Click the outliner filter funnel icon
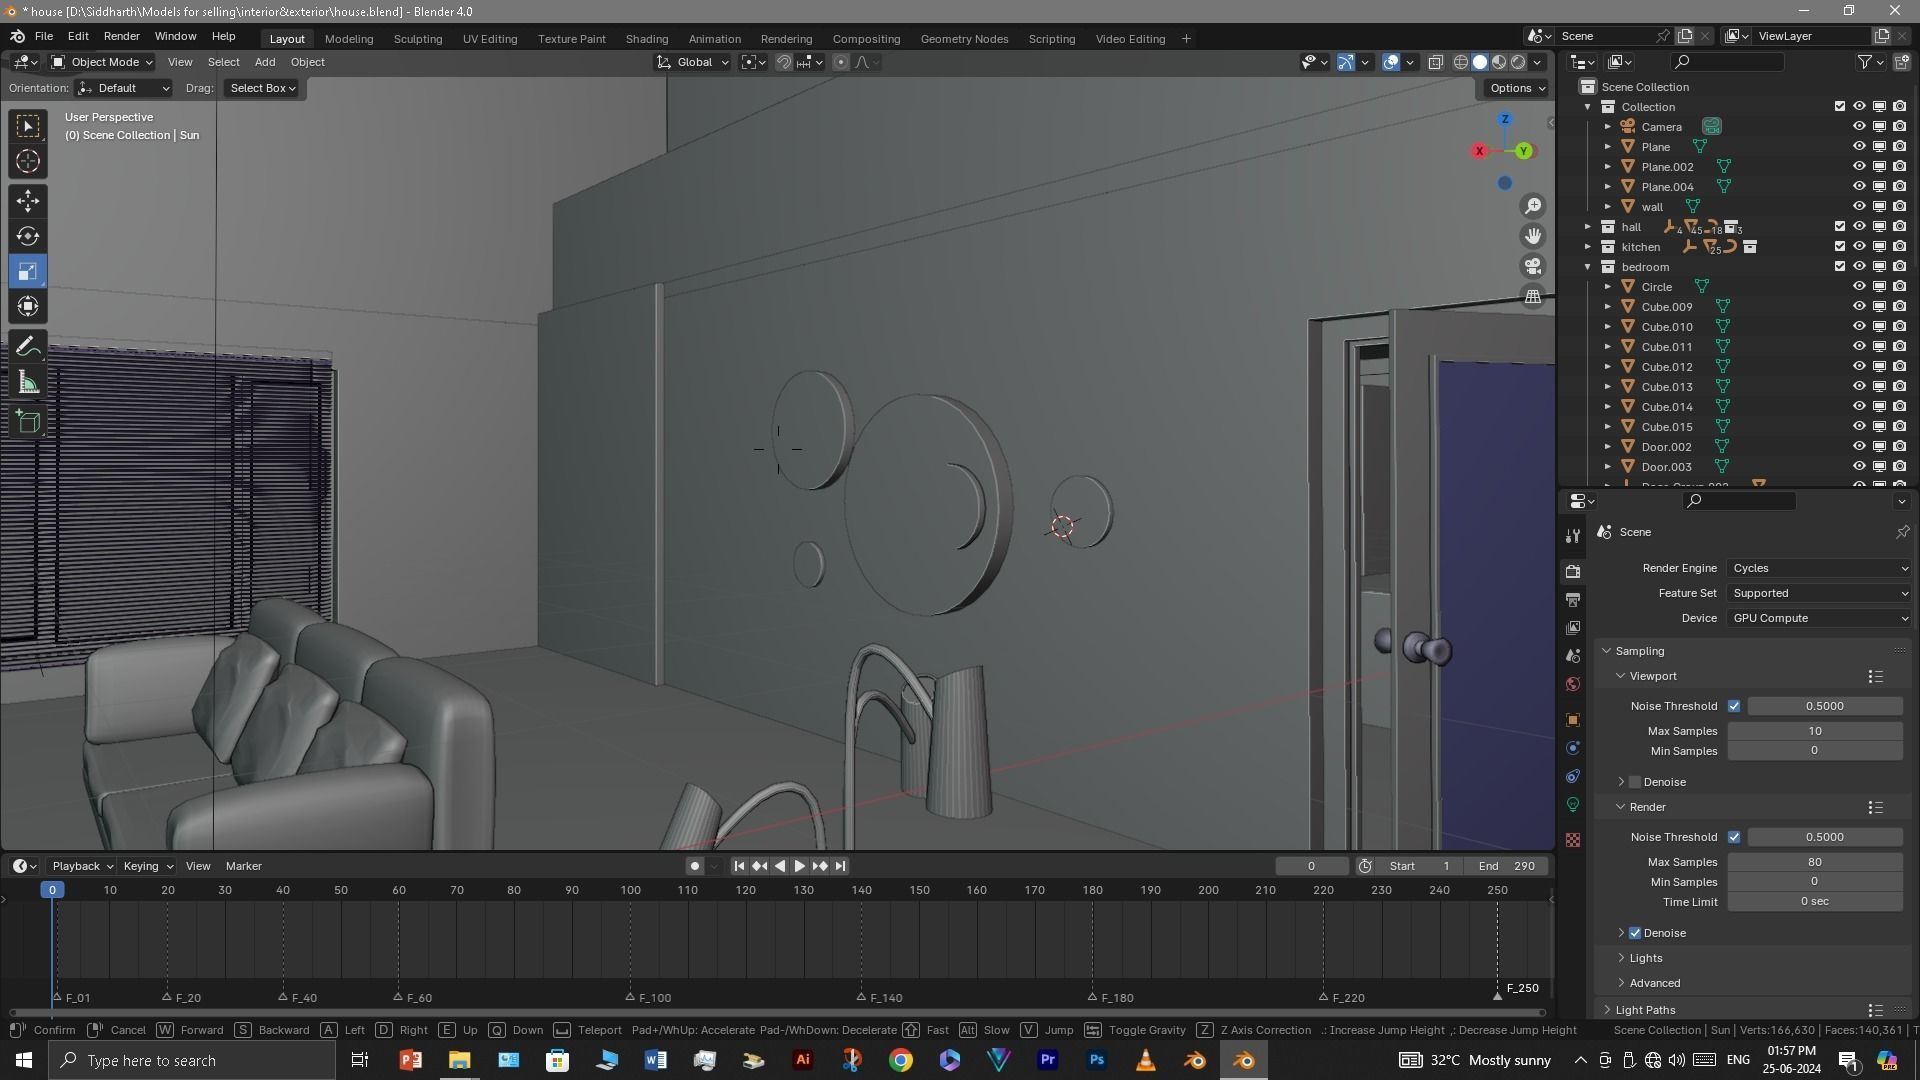The image size is (1920, 1080). 1866,62
